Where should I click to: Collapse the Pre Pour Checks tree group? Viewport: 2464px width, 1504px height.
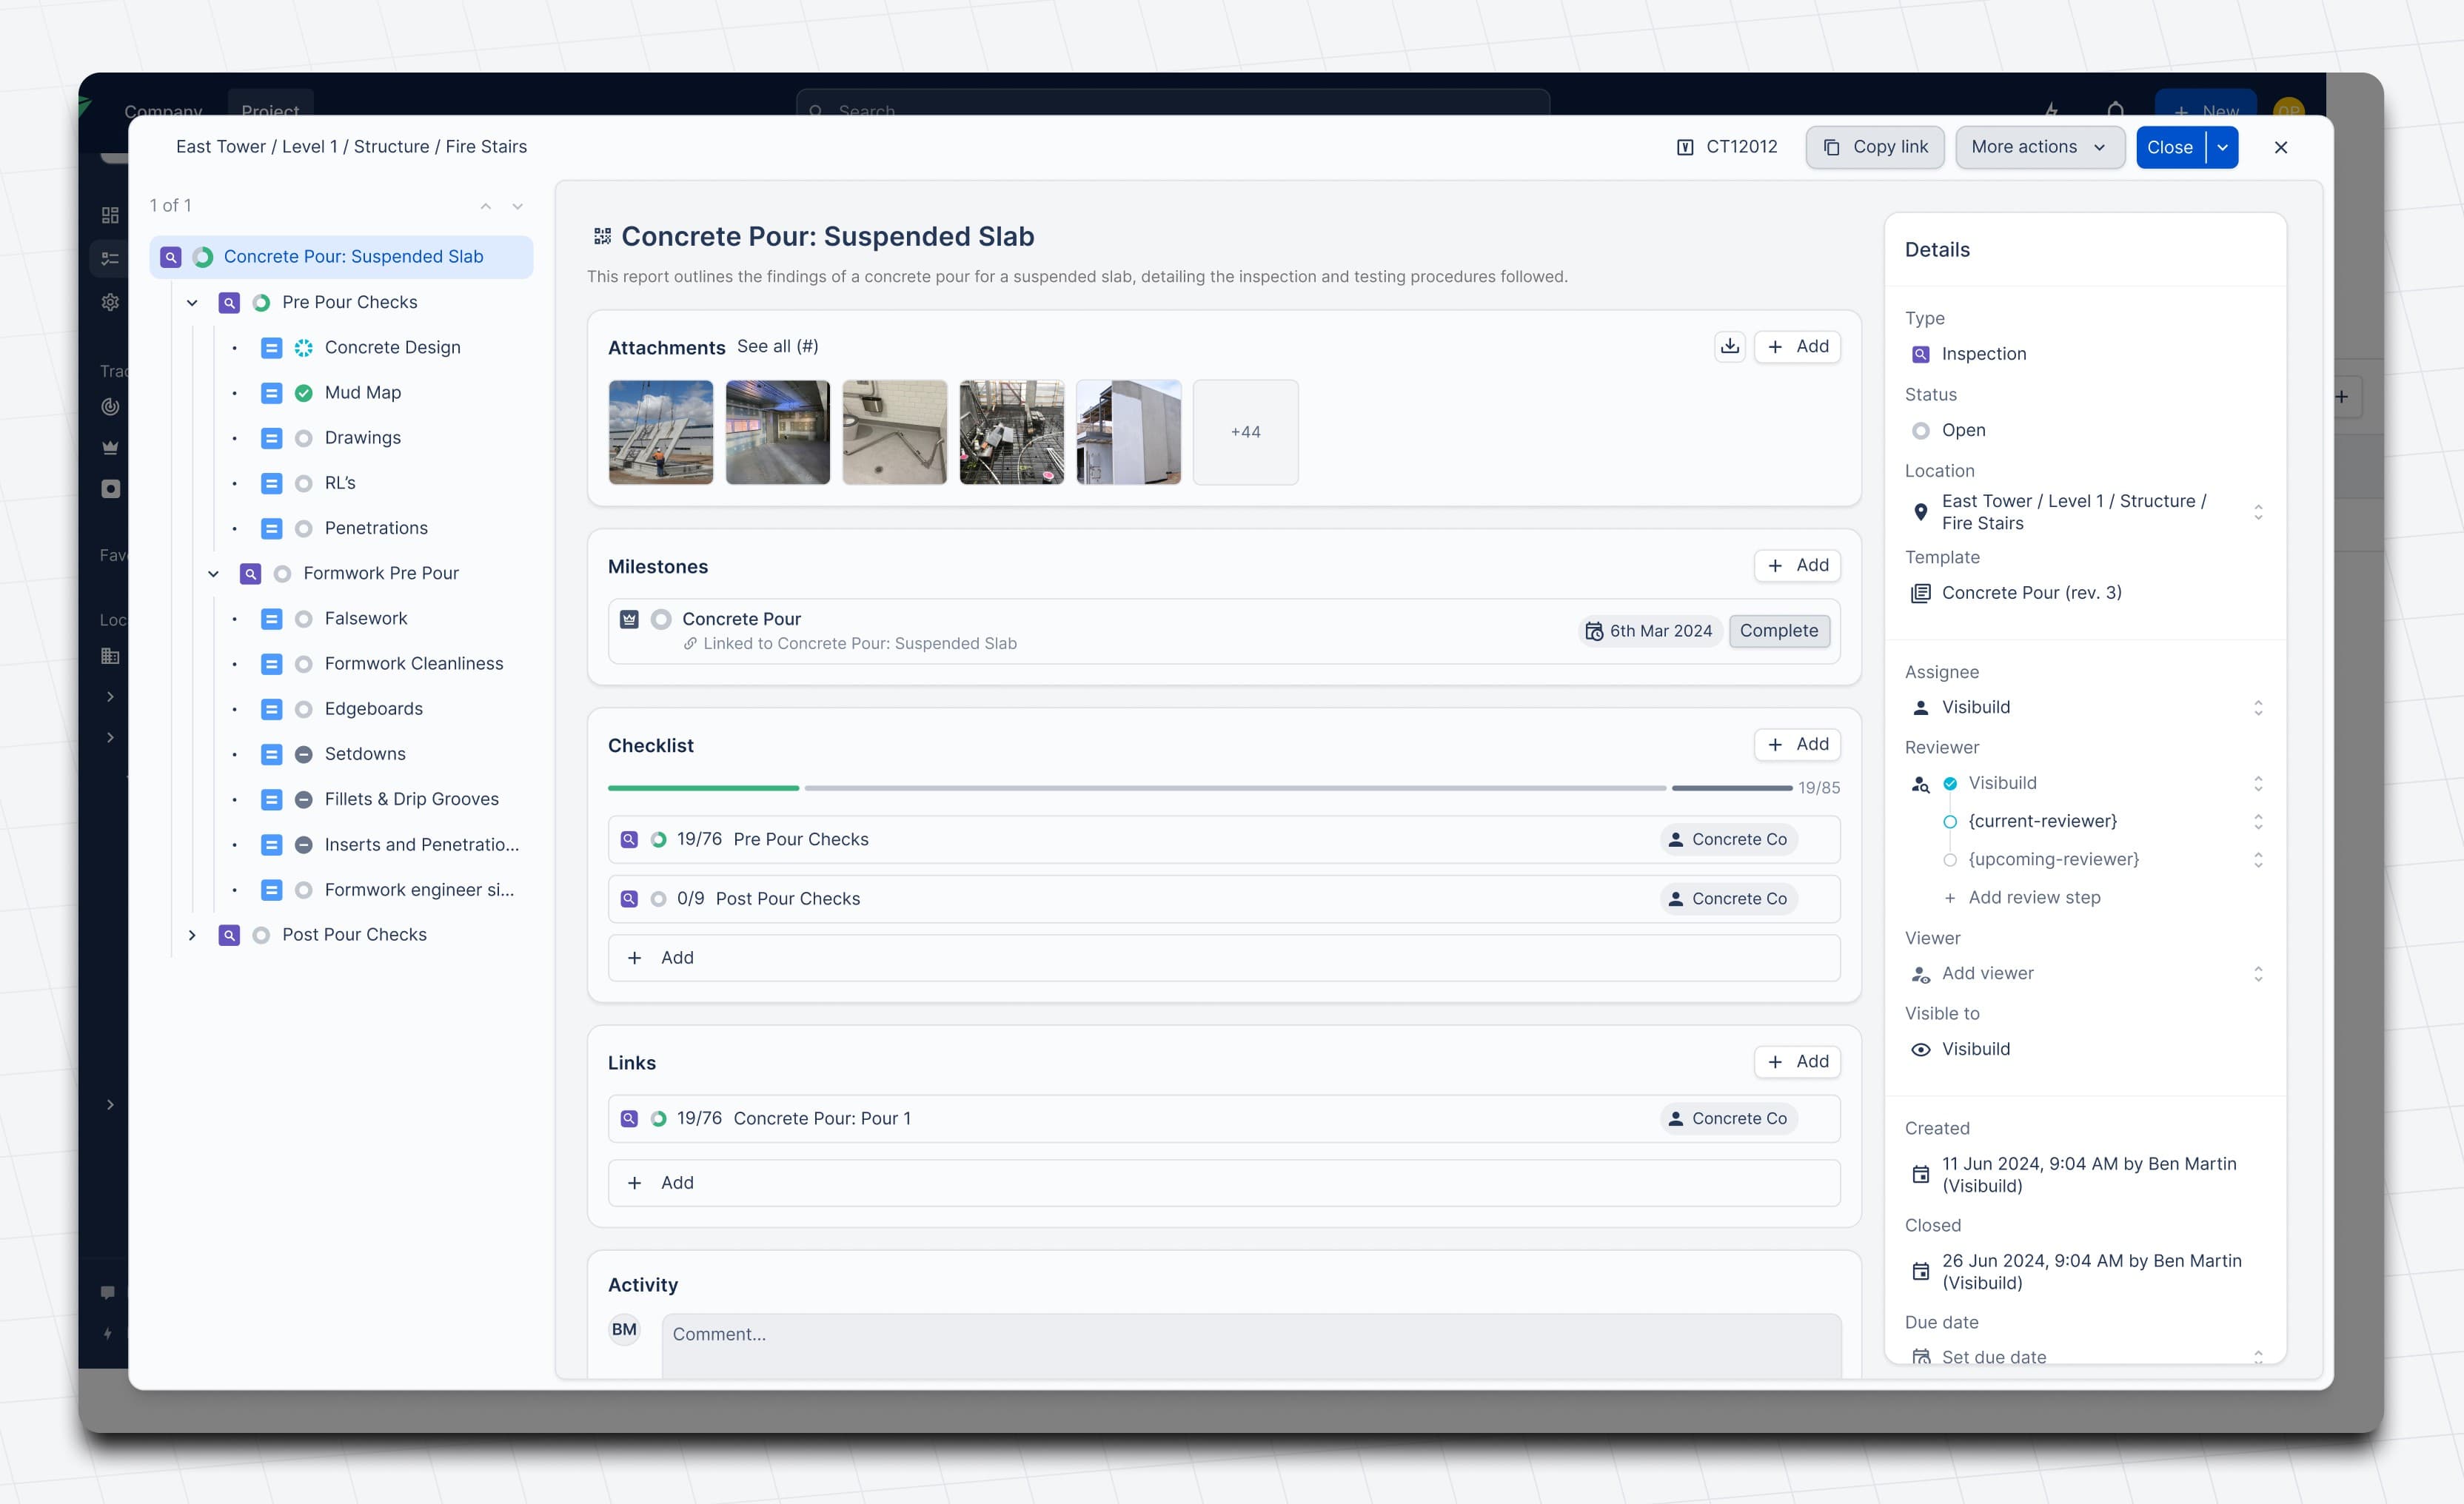[192, 302]
